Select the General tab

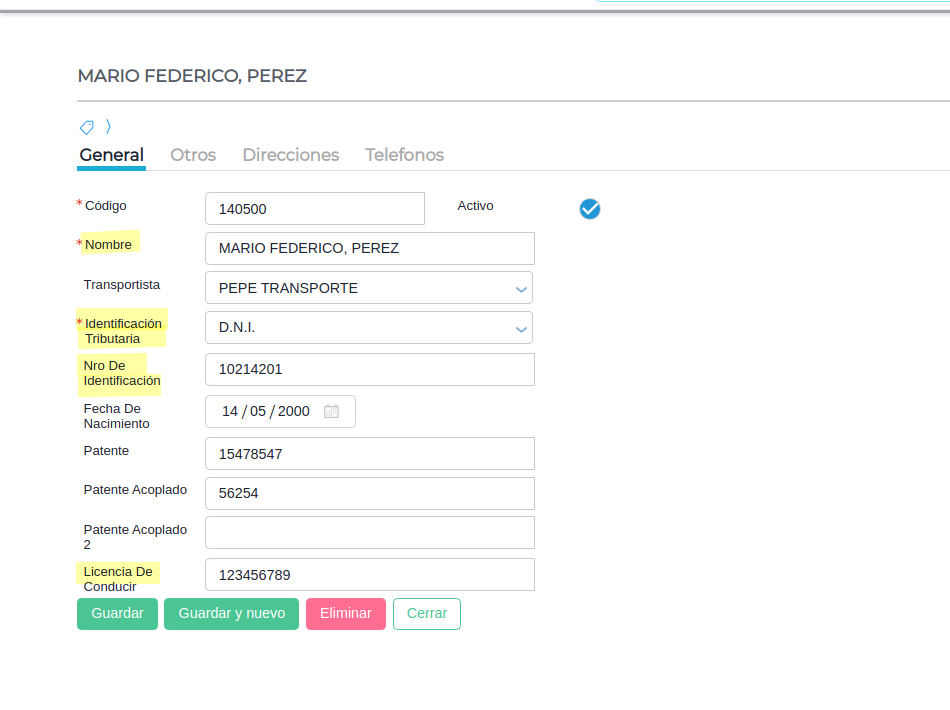[x=112, y=155]
